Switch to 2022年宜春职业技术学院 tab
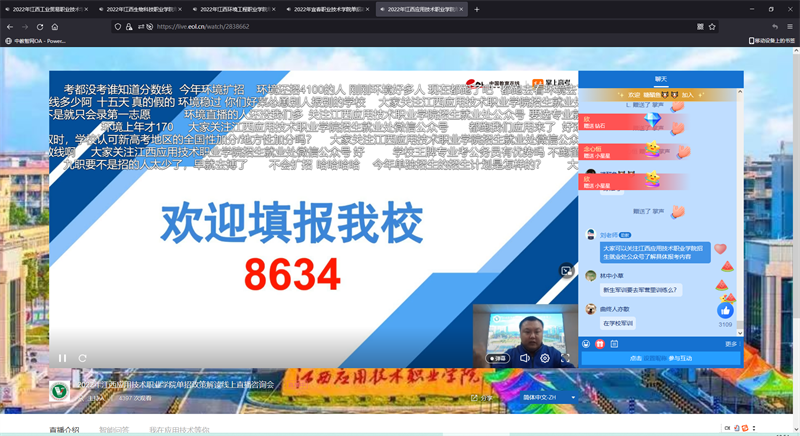Screen dimensions: 800x436 tap(326, 9)
